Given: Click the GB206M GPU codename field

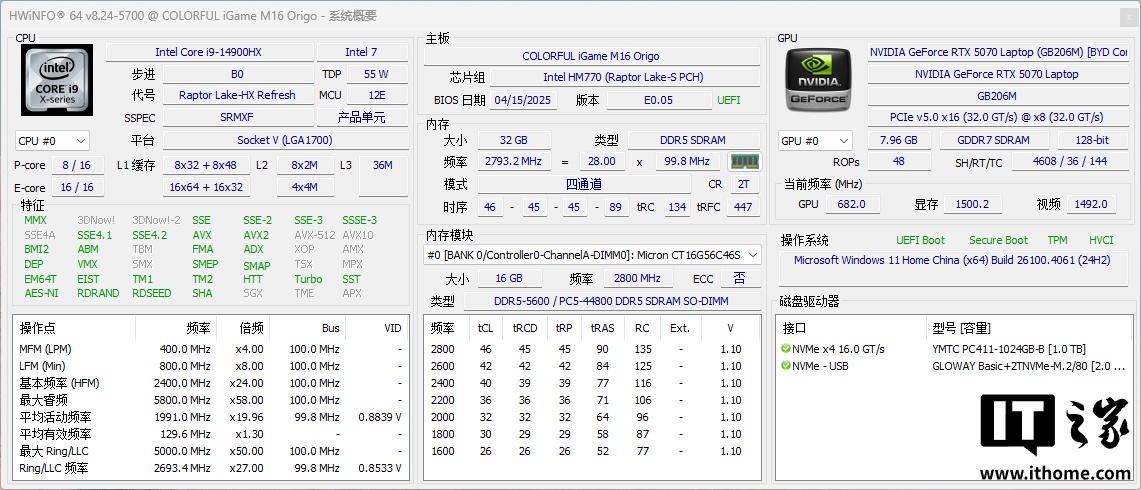Looking at the screenshot, I should coord(996,96).
